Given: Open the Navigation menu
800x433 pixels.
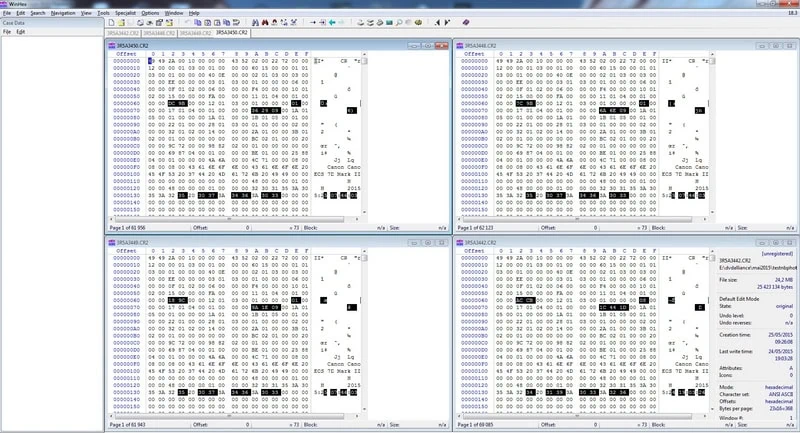Looking at the screenshot, I should 63,13.
